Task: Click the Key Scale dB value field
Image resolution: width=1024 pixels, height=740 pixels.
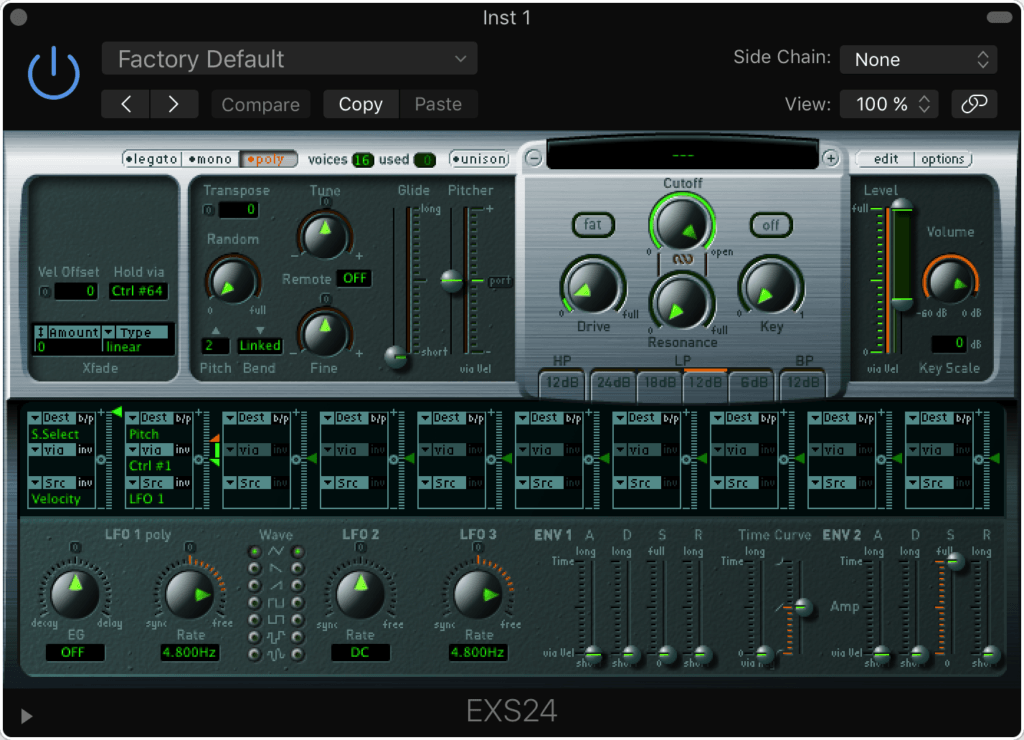Action: [x=948, y=343]
